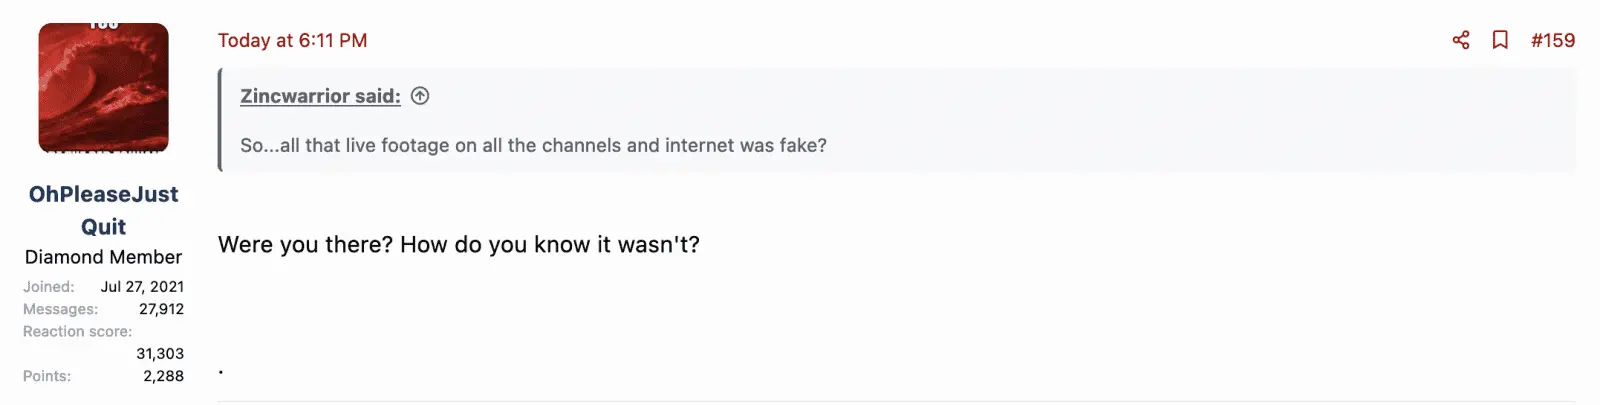Screen dimensions: 1600x405
Task: Select the "Diamond Member" user title
Action: coord(103,257)
